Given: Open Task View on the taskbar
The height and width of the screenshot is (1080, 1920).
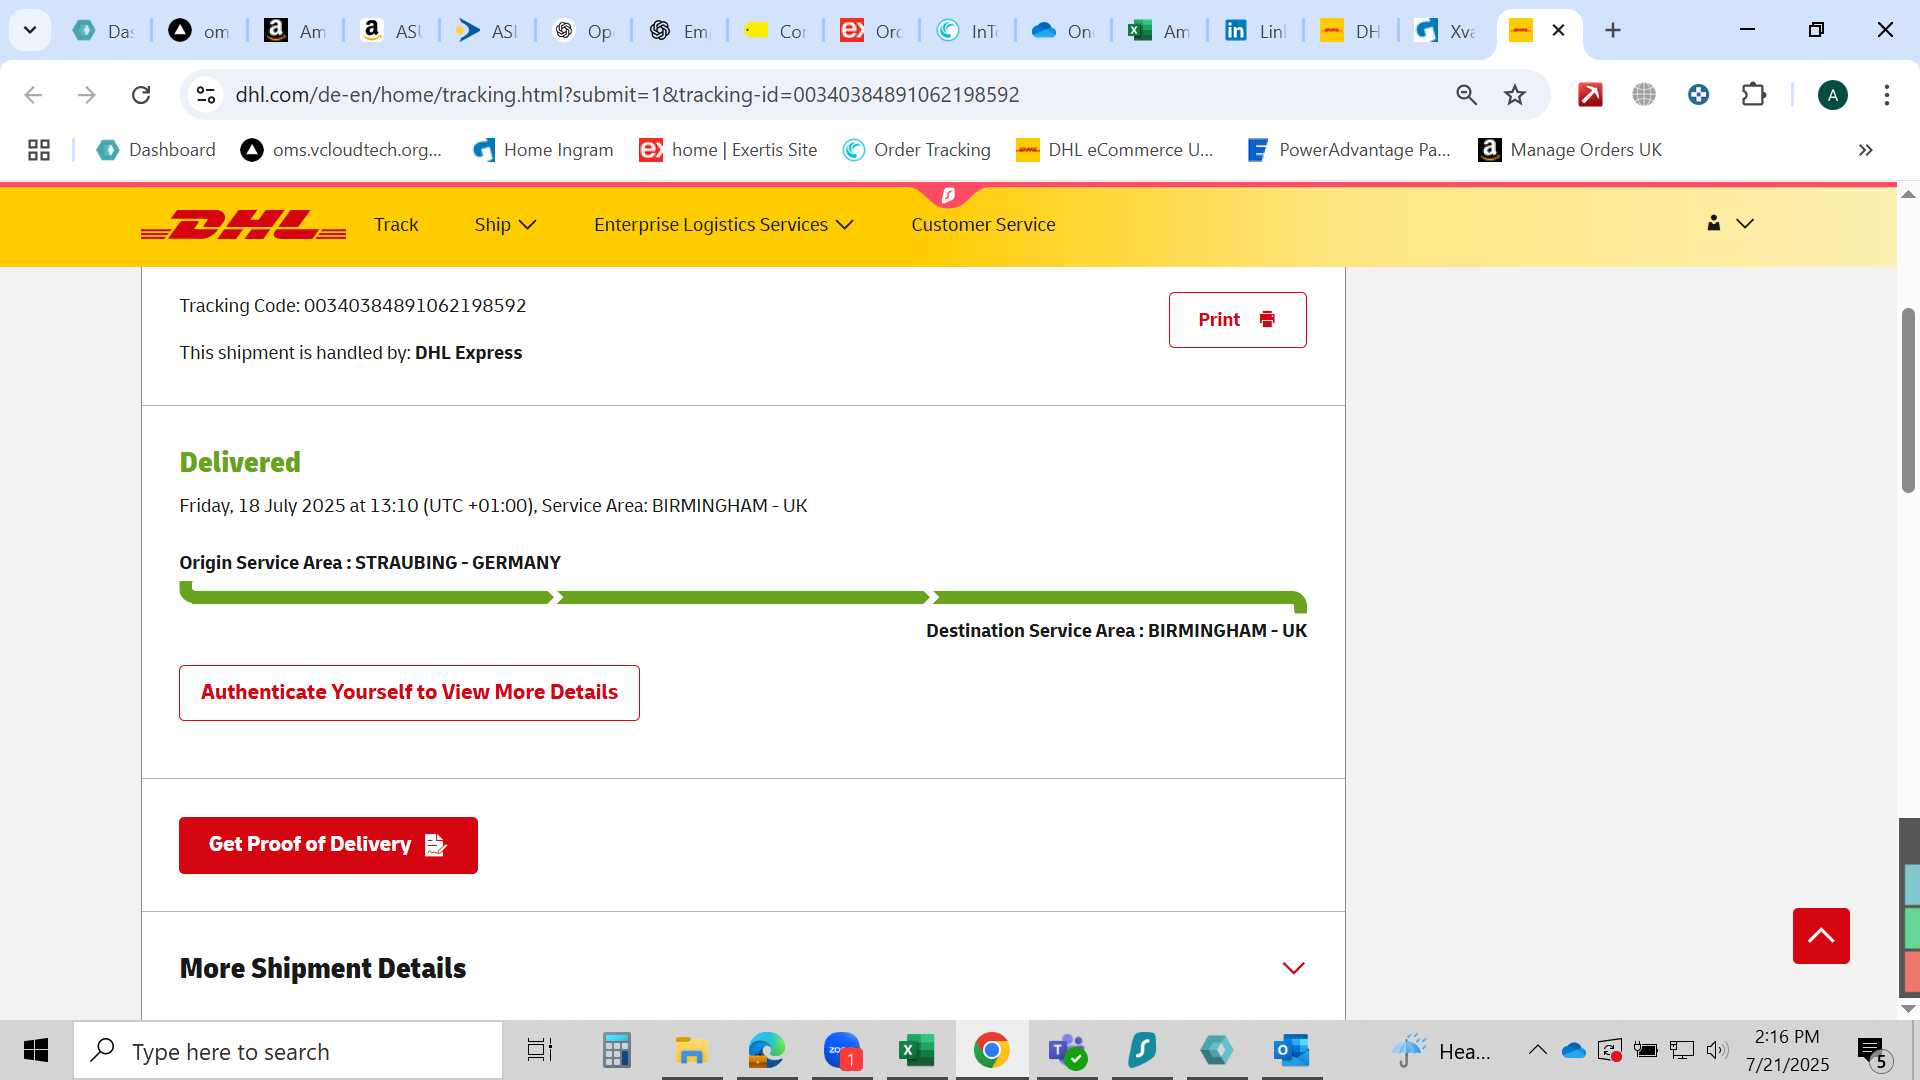Looking at the screenshot, I should tap(540, 1051).
